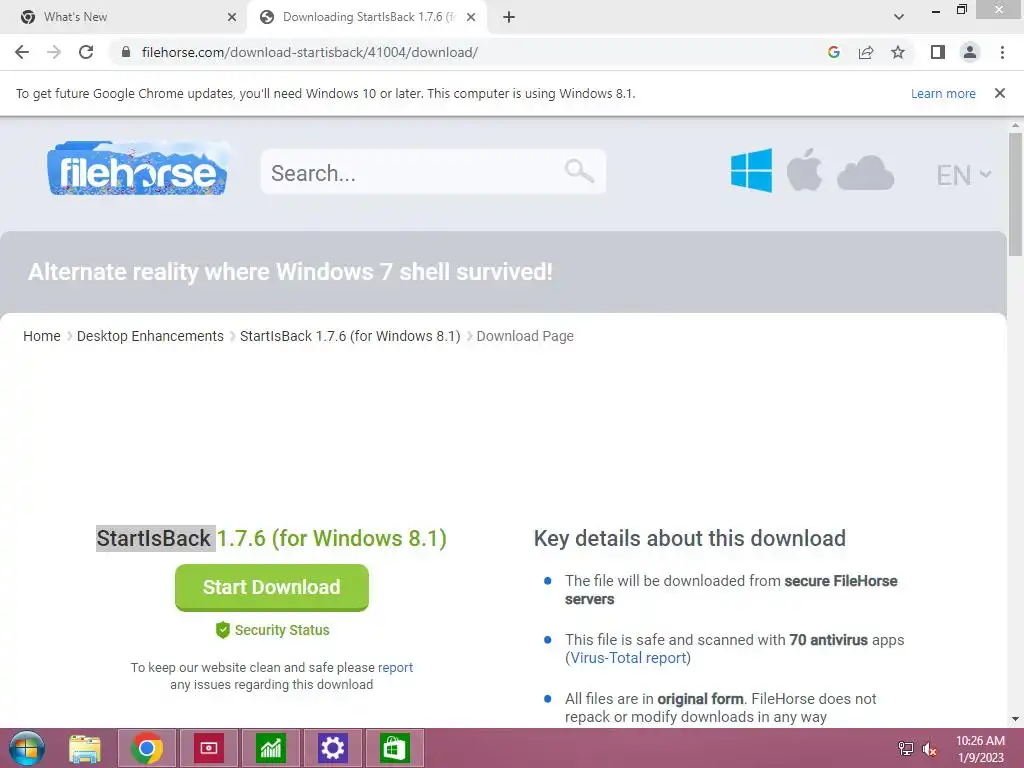
Task: Switch to Downloading StartIsBack tab
Action: pyautogui.click(x=367, y=18)
